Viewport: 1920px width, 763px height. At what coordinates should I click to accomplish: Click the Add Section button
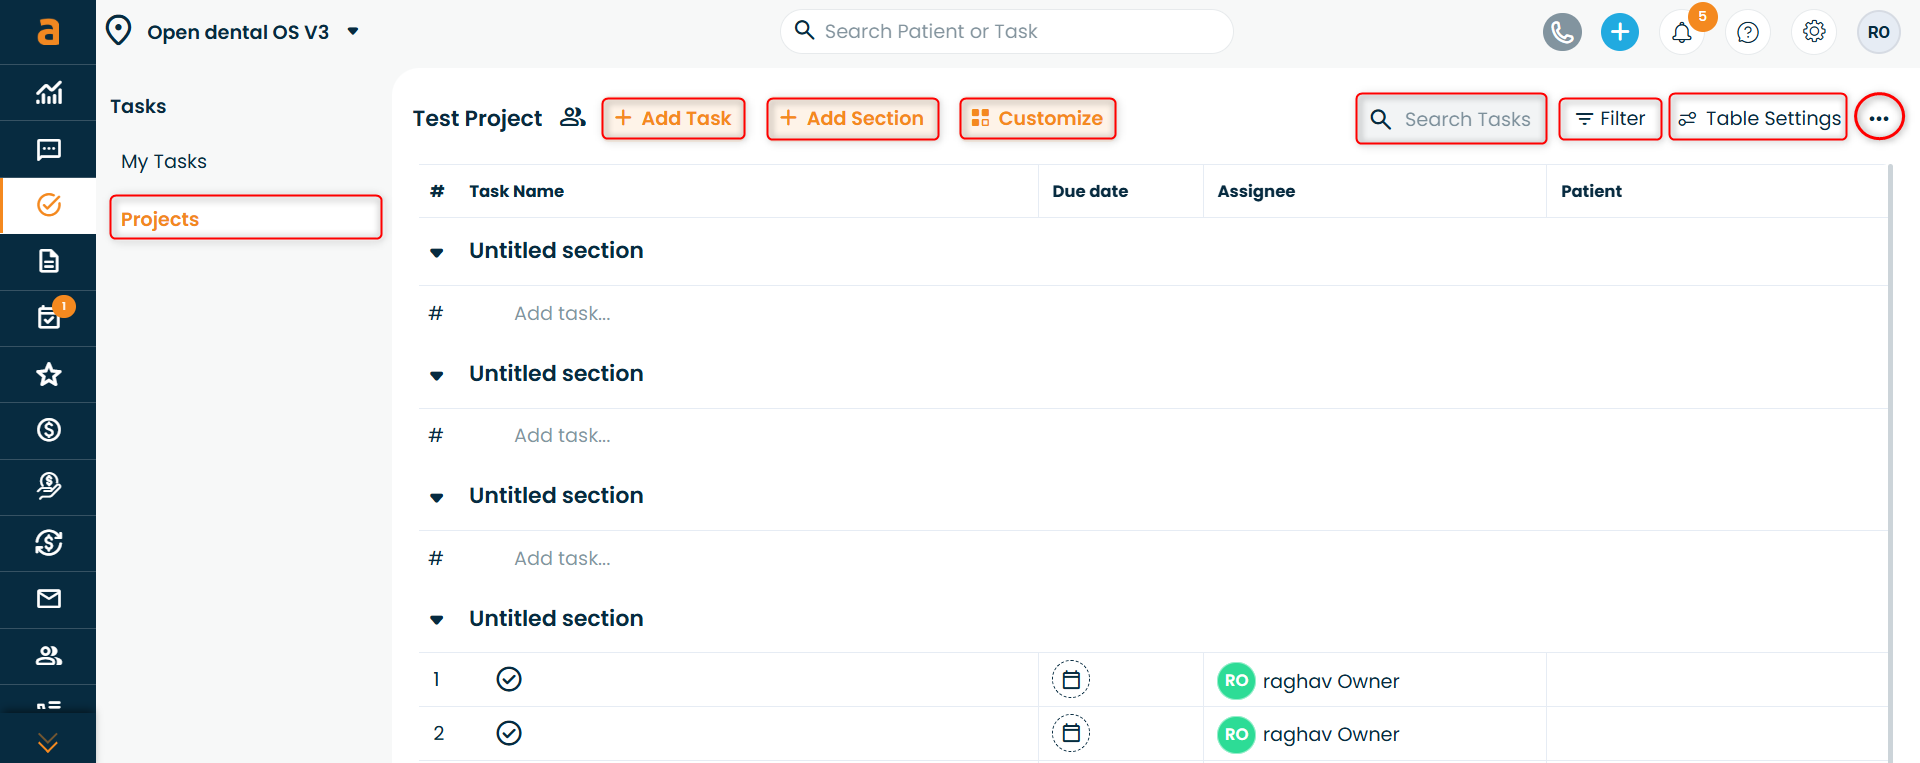(853, 118)
